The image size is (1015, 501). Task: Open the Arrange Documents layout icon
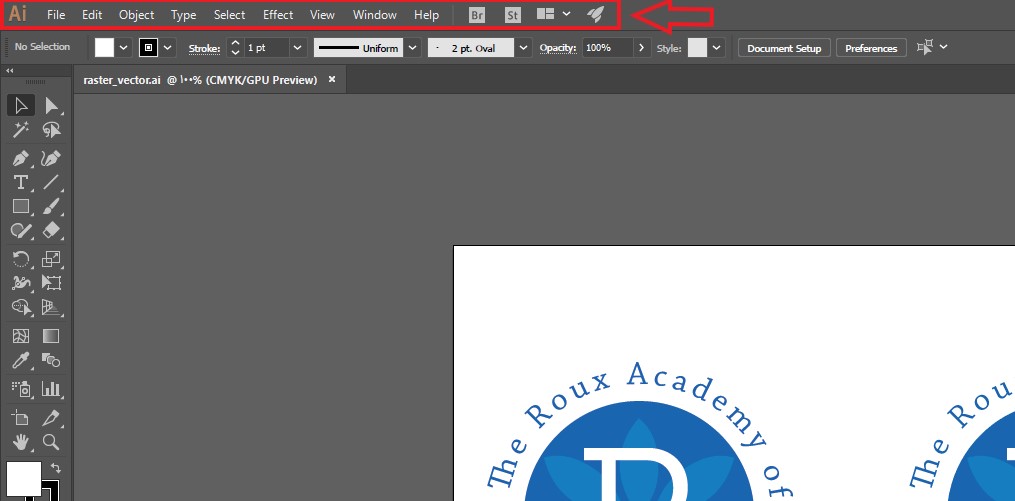[546, 14]
